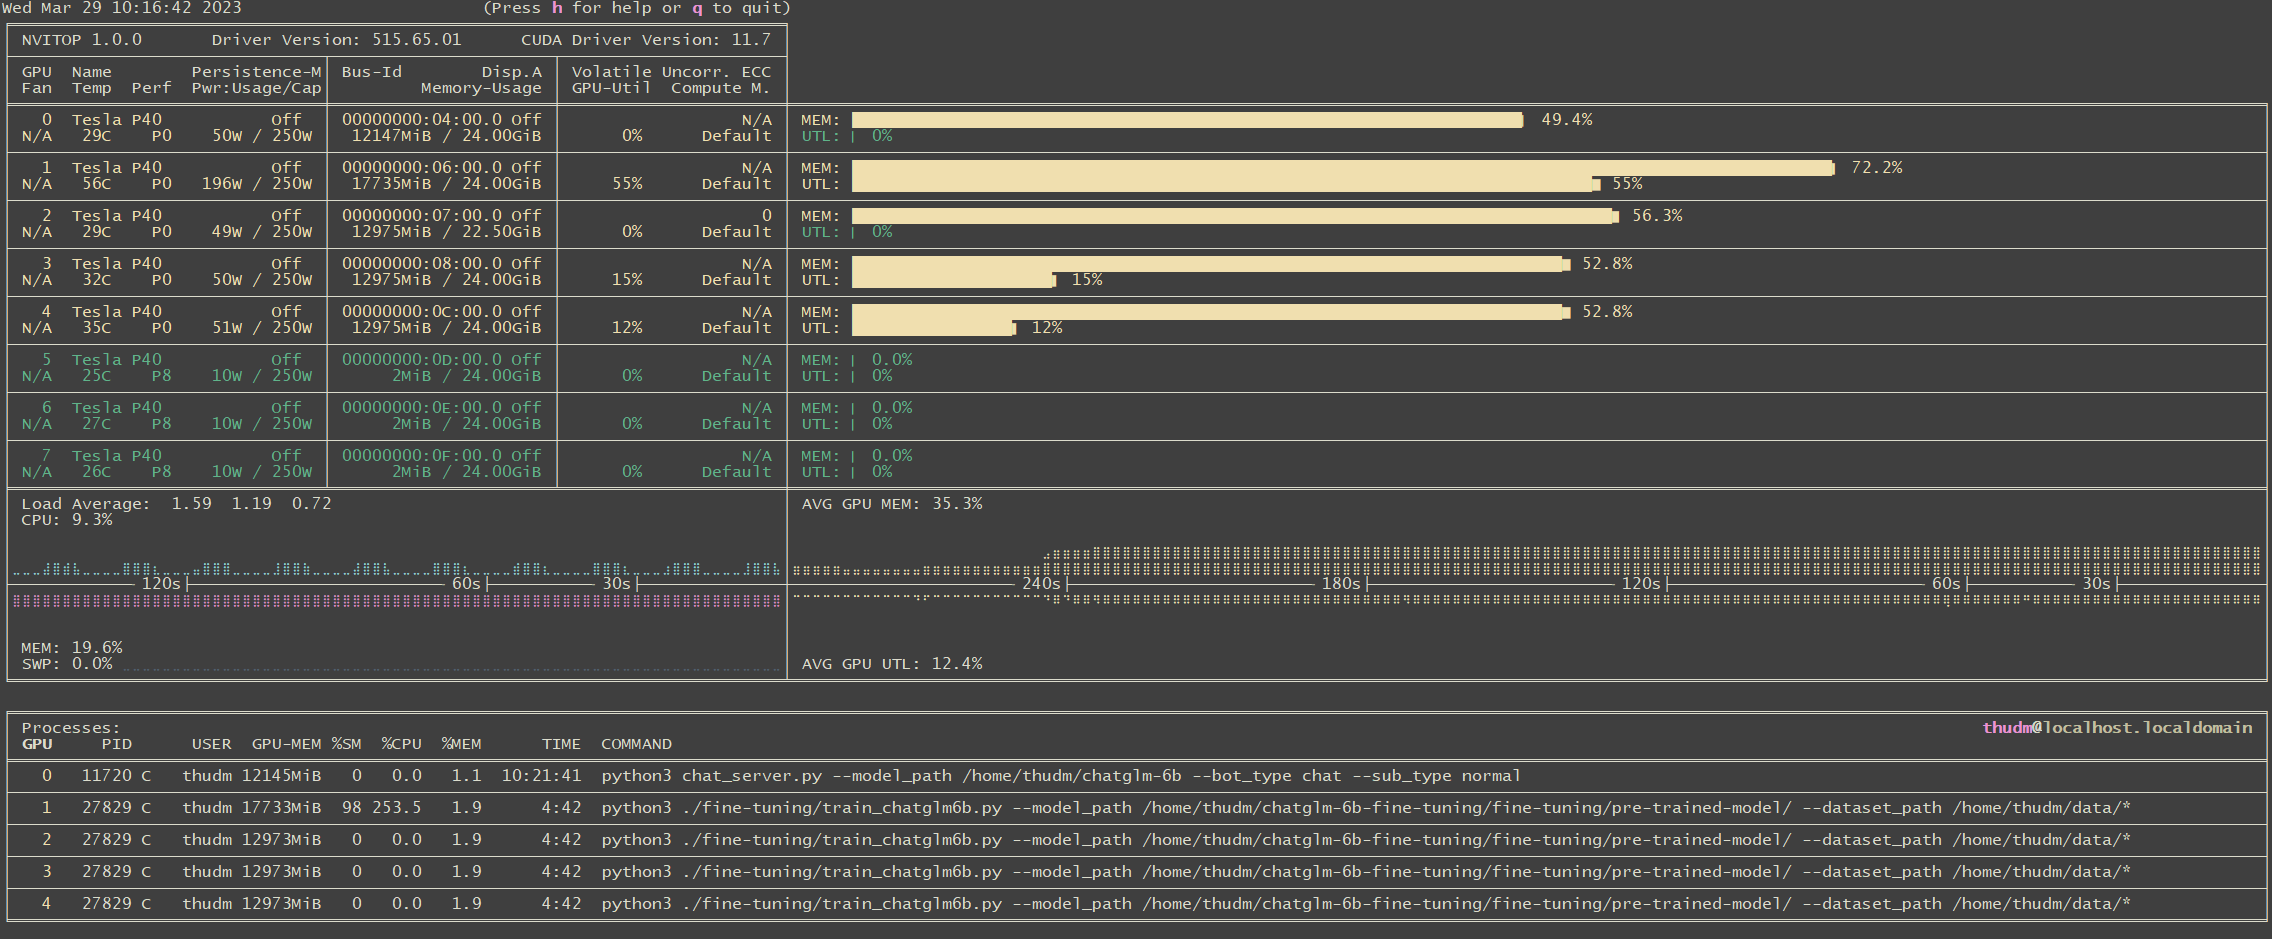Click GPU 3 memory bar at 52.8%
Screen dimensions: 2272x939
point(1211,264)
